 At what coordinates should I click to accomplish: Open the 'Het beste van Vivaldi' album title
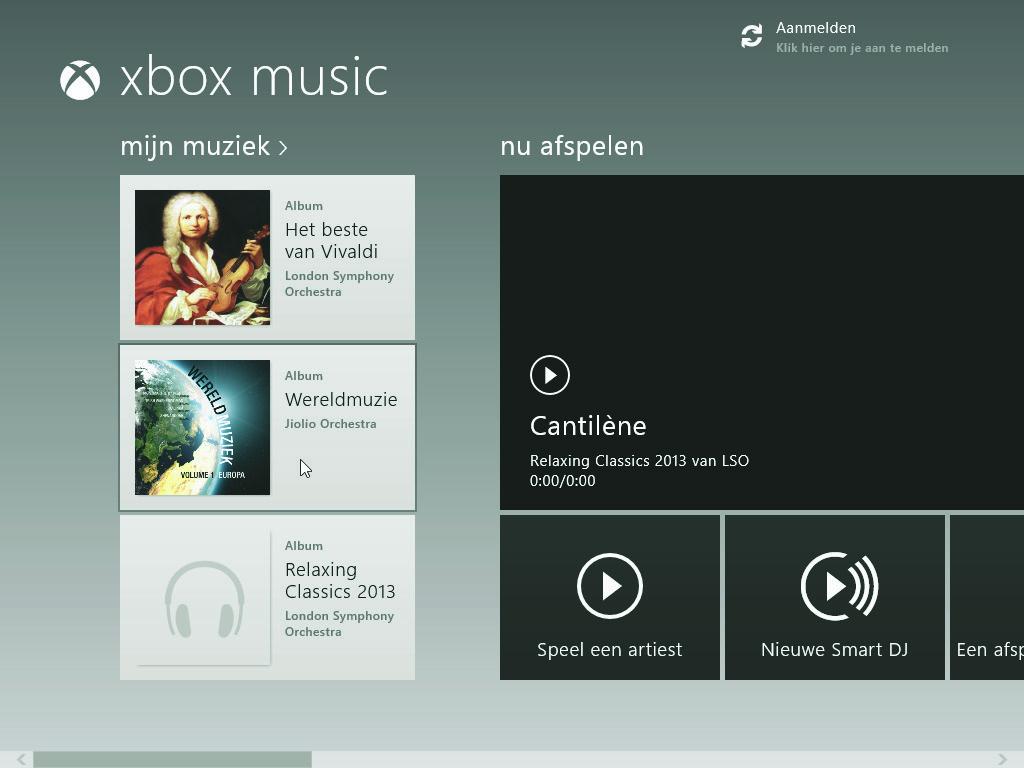[x=331, y=240]
